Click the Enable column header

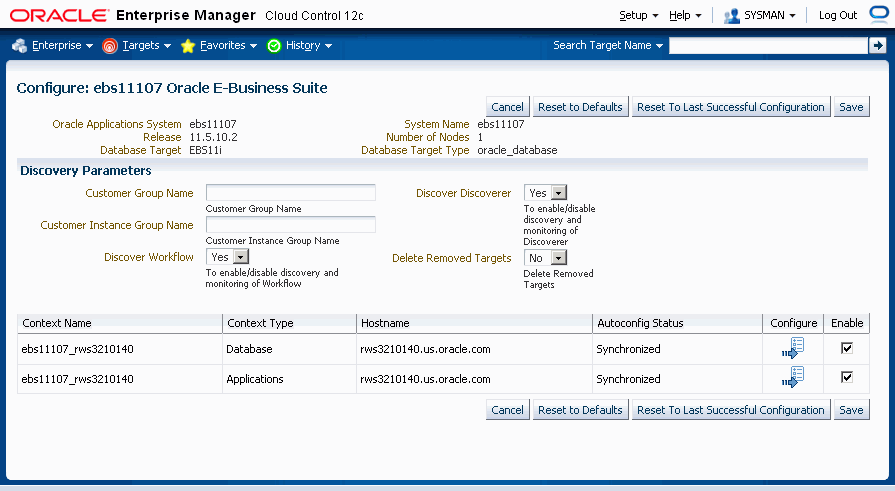pyautogui.click(x=847, y=323)
